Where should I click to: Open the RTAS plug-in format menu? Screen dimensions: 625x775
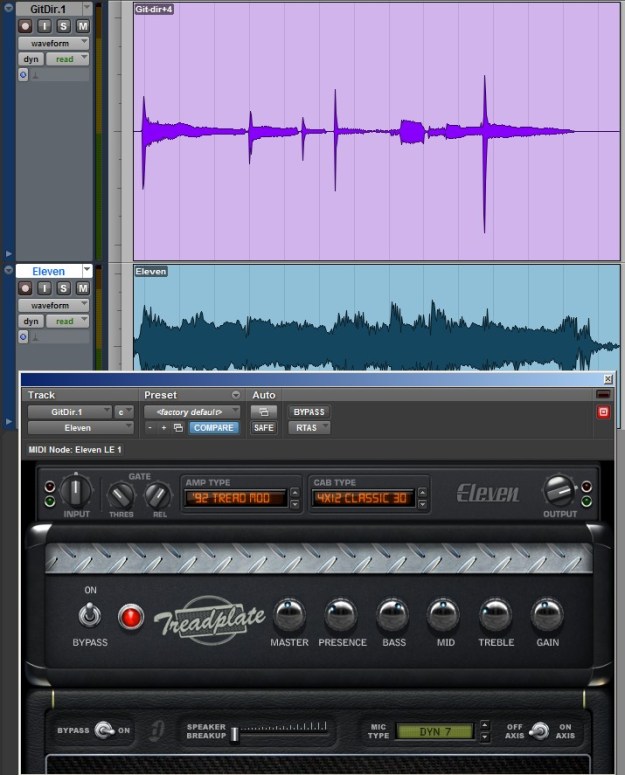click(x=309, y=428)
